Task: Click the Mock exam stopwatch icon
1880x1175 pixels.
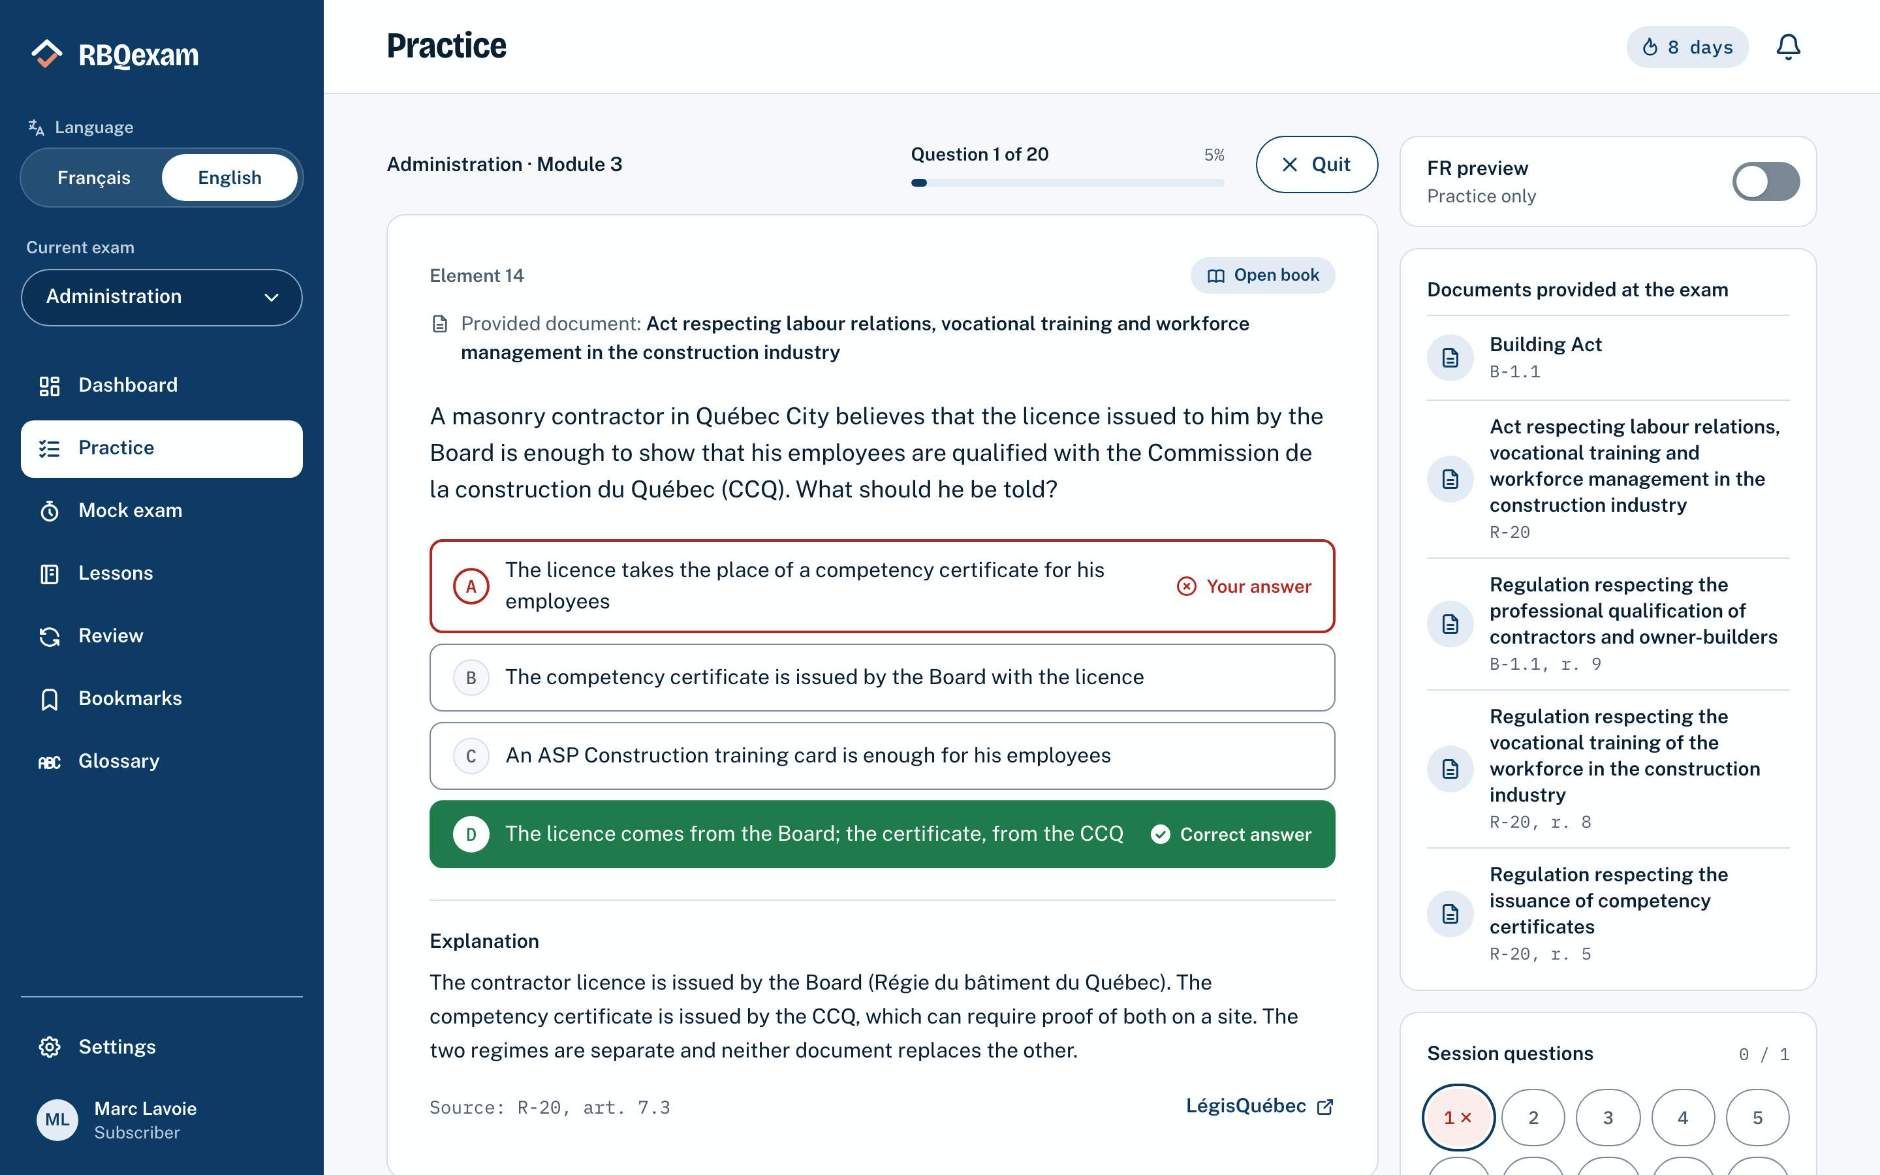Action: [x=49, y=511]
